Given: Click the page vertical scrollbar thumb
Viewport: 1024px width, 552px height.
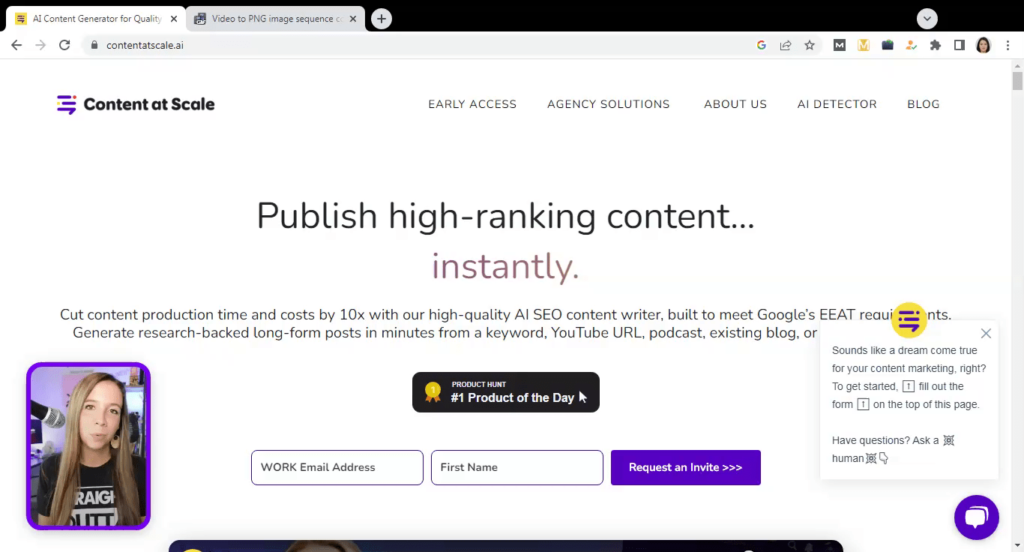Looking at the screenshot, I should pyautogui.click(x=1017, y=81).
